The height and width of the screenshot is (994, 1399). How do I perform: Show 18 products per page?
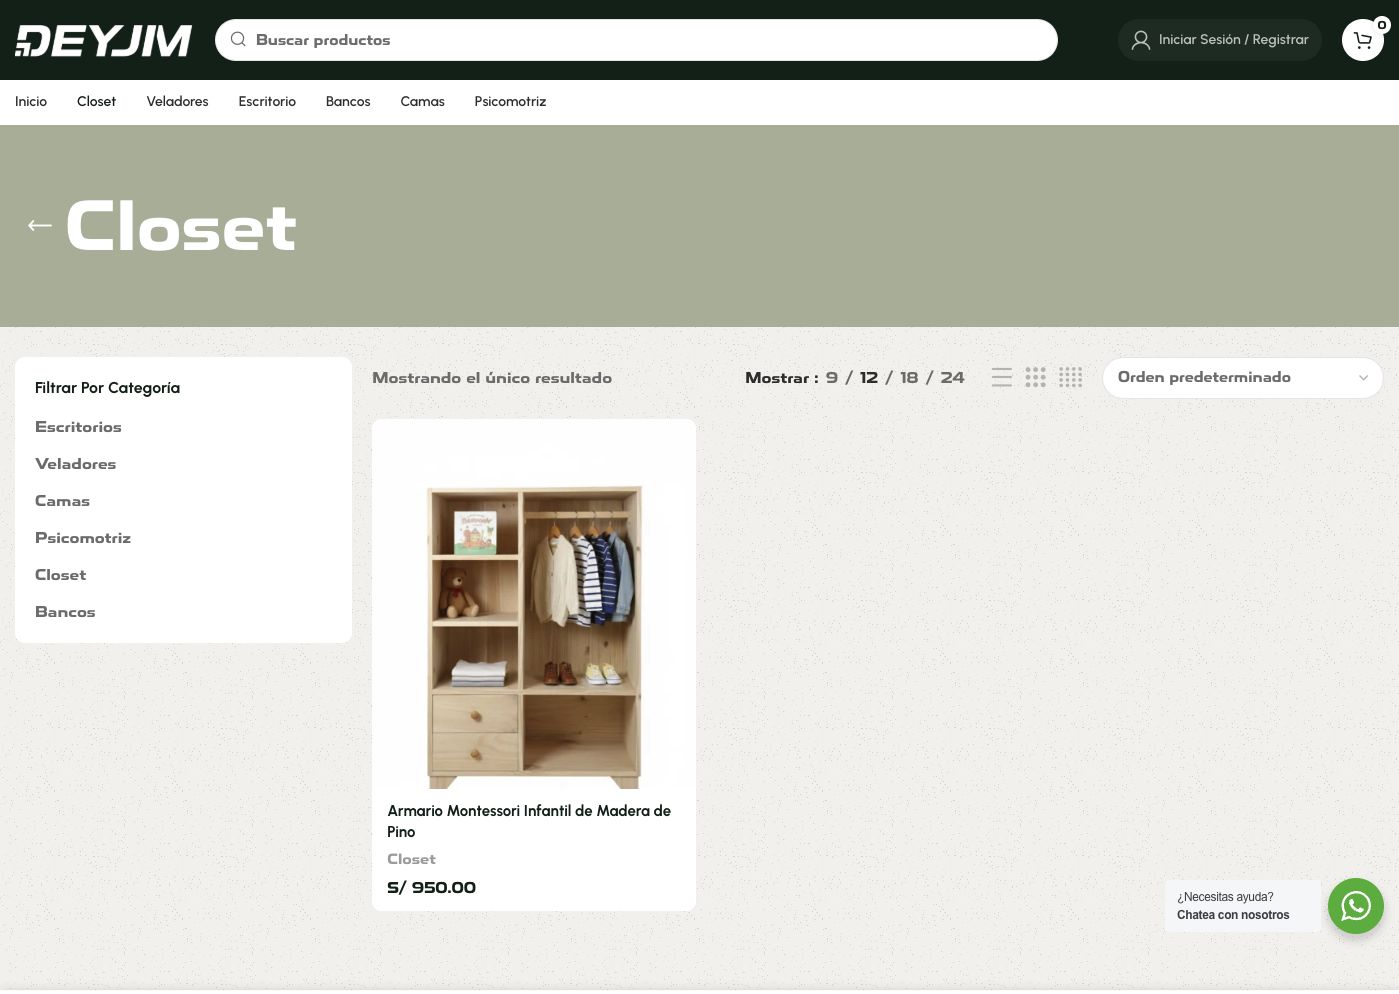[x=909, y=378]
